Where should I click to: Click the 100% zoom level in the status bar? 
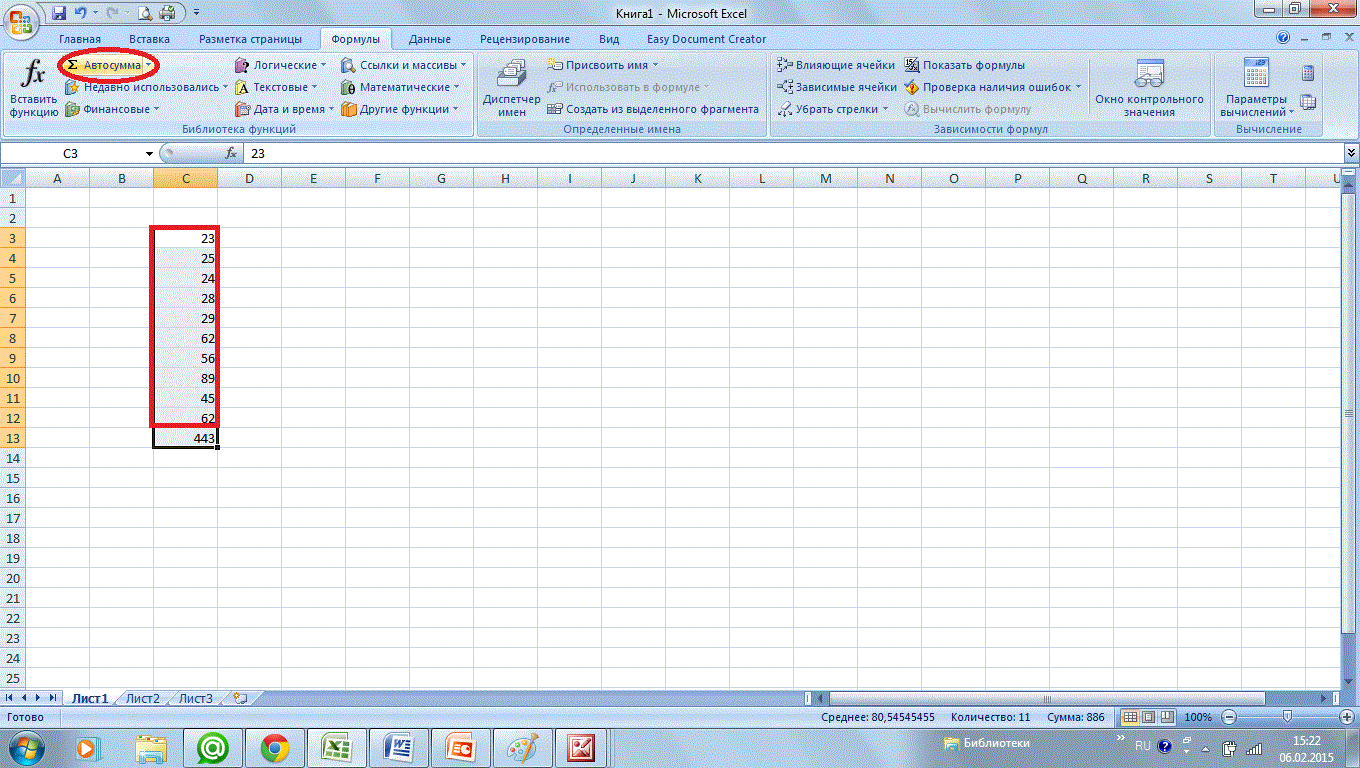tap(1197, 717)
